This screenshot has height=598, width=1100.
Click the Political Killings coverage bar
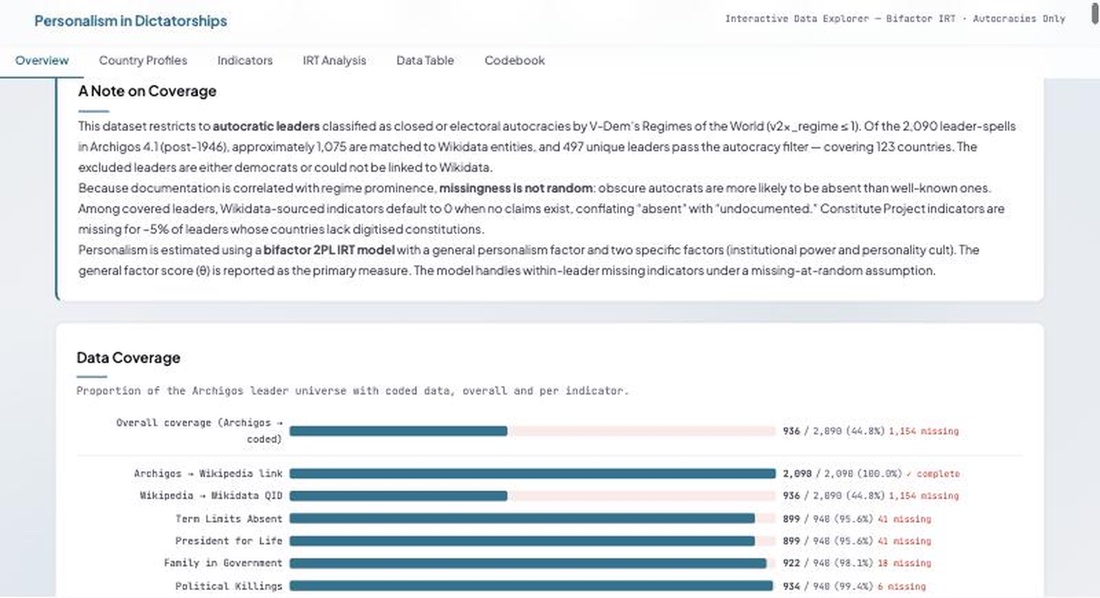click(x=532, y=586)
